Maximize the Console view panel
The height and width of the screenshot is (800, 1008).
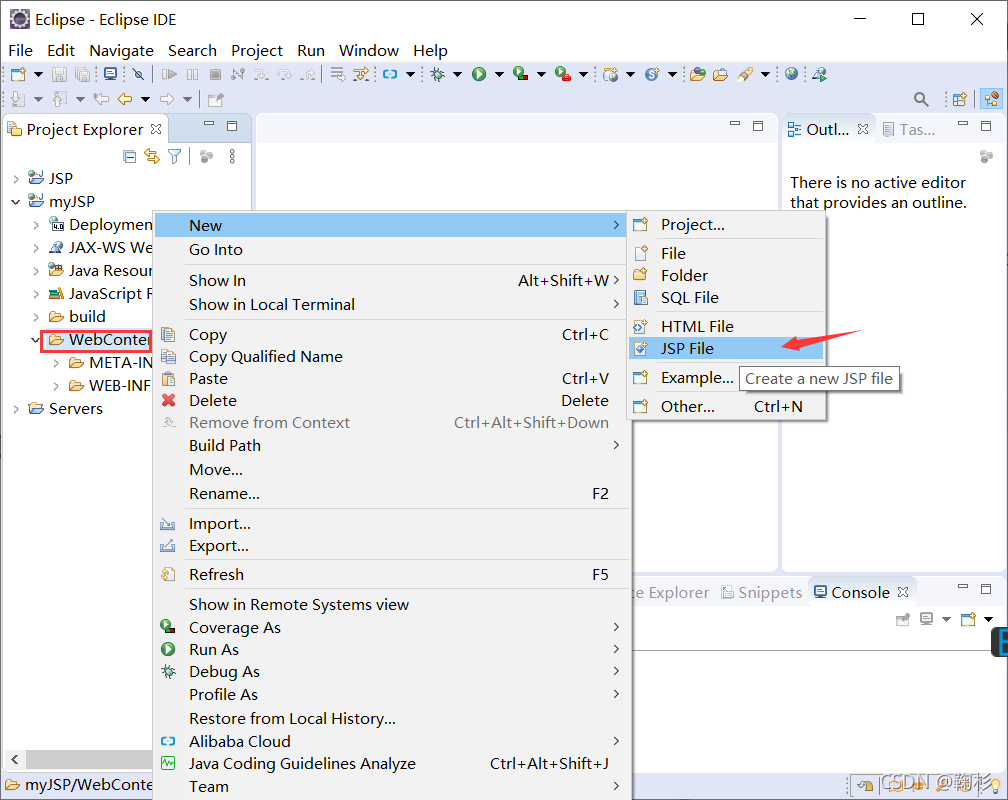(986, 588)
